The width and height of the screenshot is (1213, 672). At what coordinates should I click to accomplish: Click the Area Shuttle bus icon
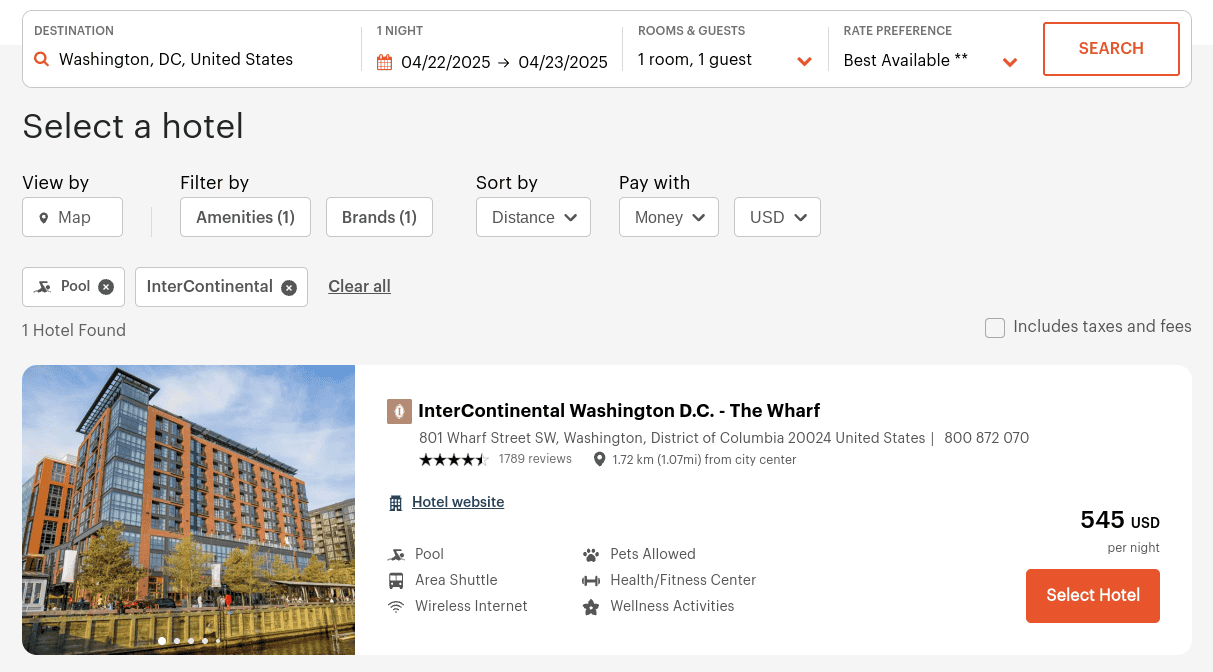[x=396, y=581]
